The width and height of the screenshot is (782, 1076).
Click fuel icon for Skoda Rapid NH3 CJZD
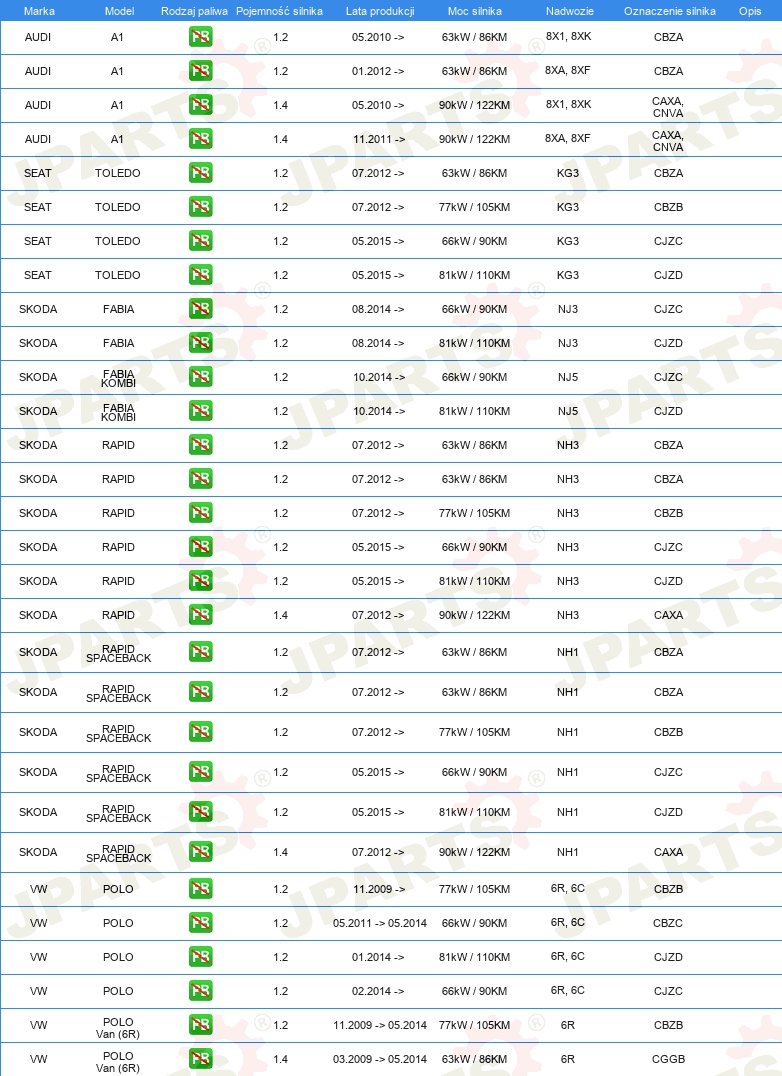(200, 581)
